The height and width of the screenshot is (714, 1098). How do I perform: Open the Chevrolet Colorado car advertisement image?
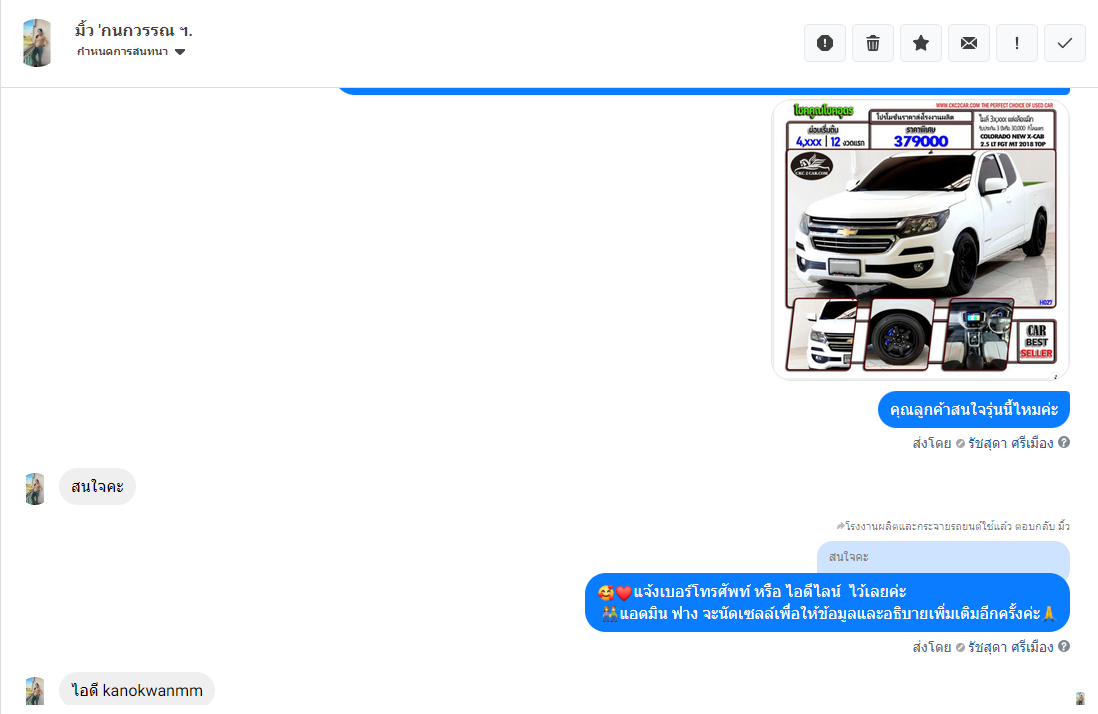pyautogui.click(x=920, y=240)
